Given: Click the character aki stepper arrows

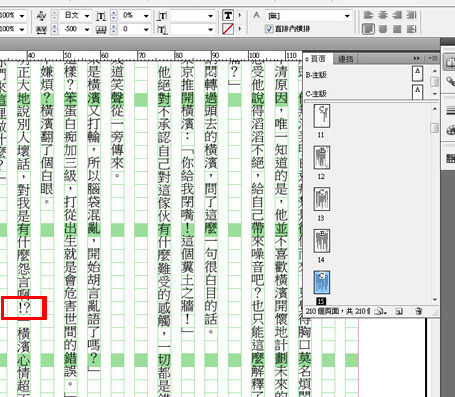Looking at the screenshot, I should coord(114,30).
